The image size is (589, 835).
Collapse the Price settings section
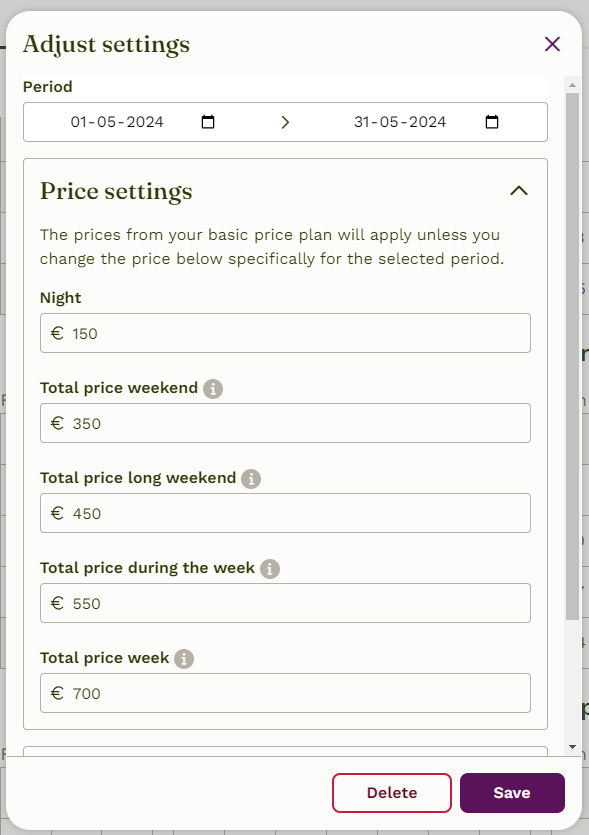click(519, 191)
